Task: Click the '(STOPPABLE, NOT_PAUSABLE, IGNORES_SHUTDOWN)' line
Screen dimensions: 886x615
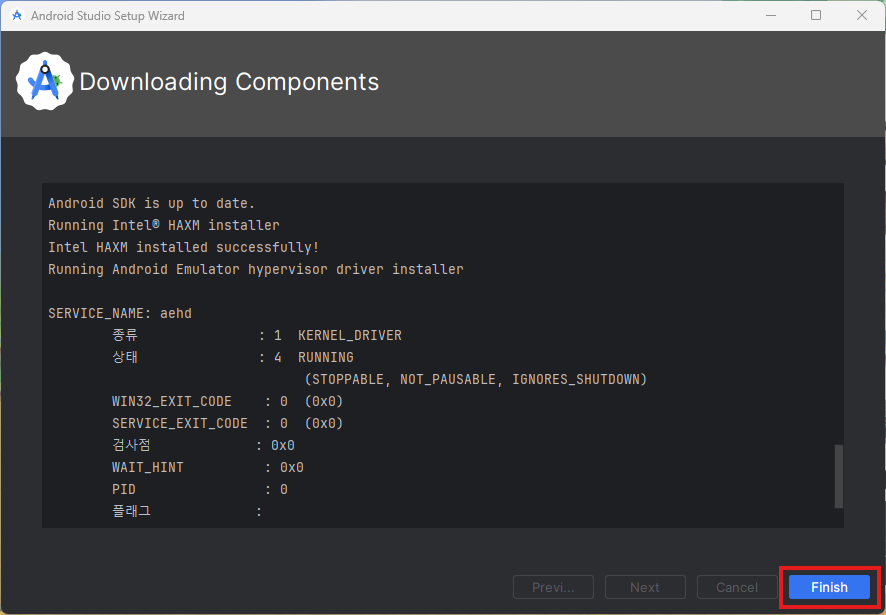Action: click(476, 379)
